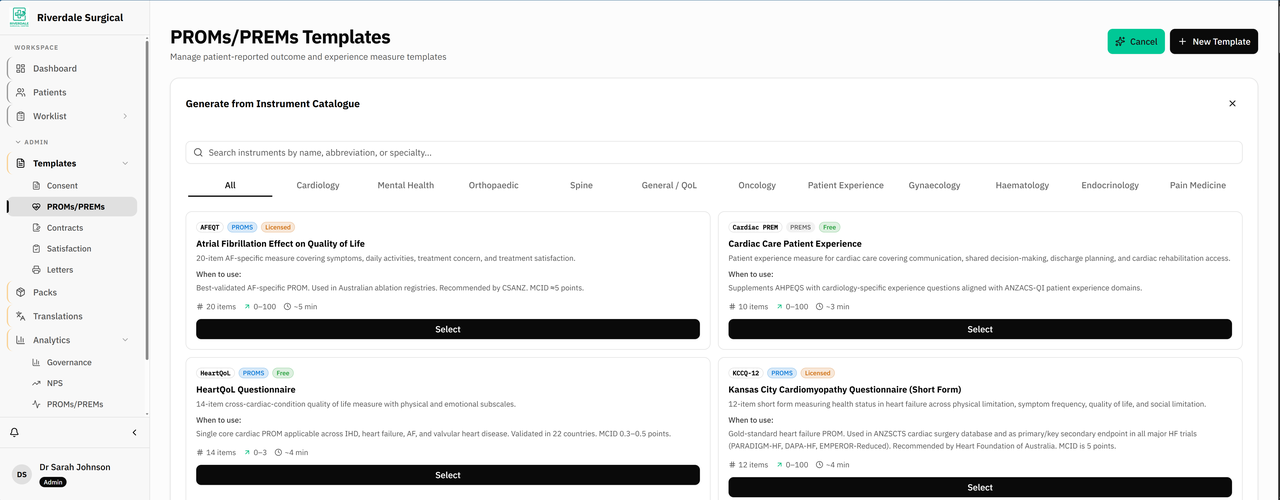
Task: Select the All category tab
Action: pos(230,185)
